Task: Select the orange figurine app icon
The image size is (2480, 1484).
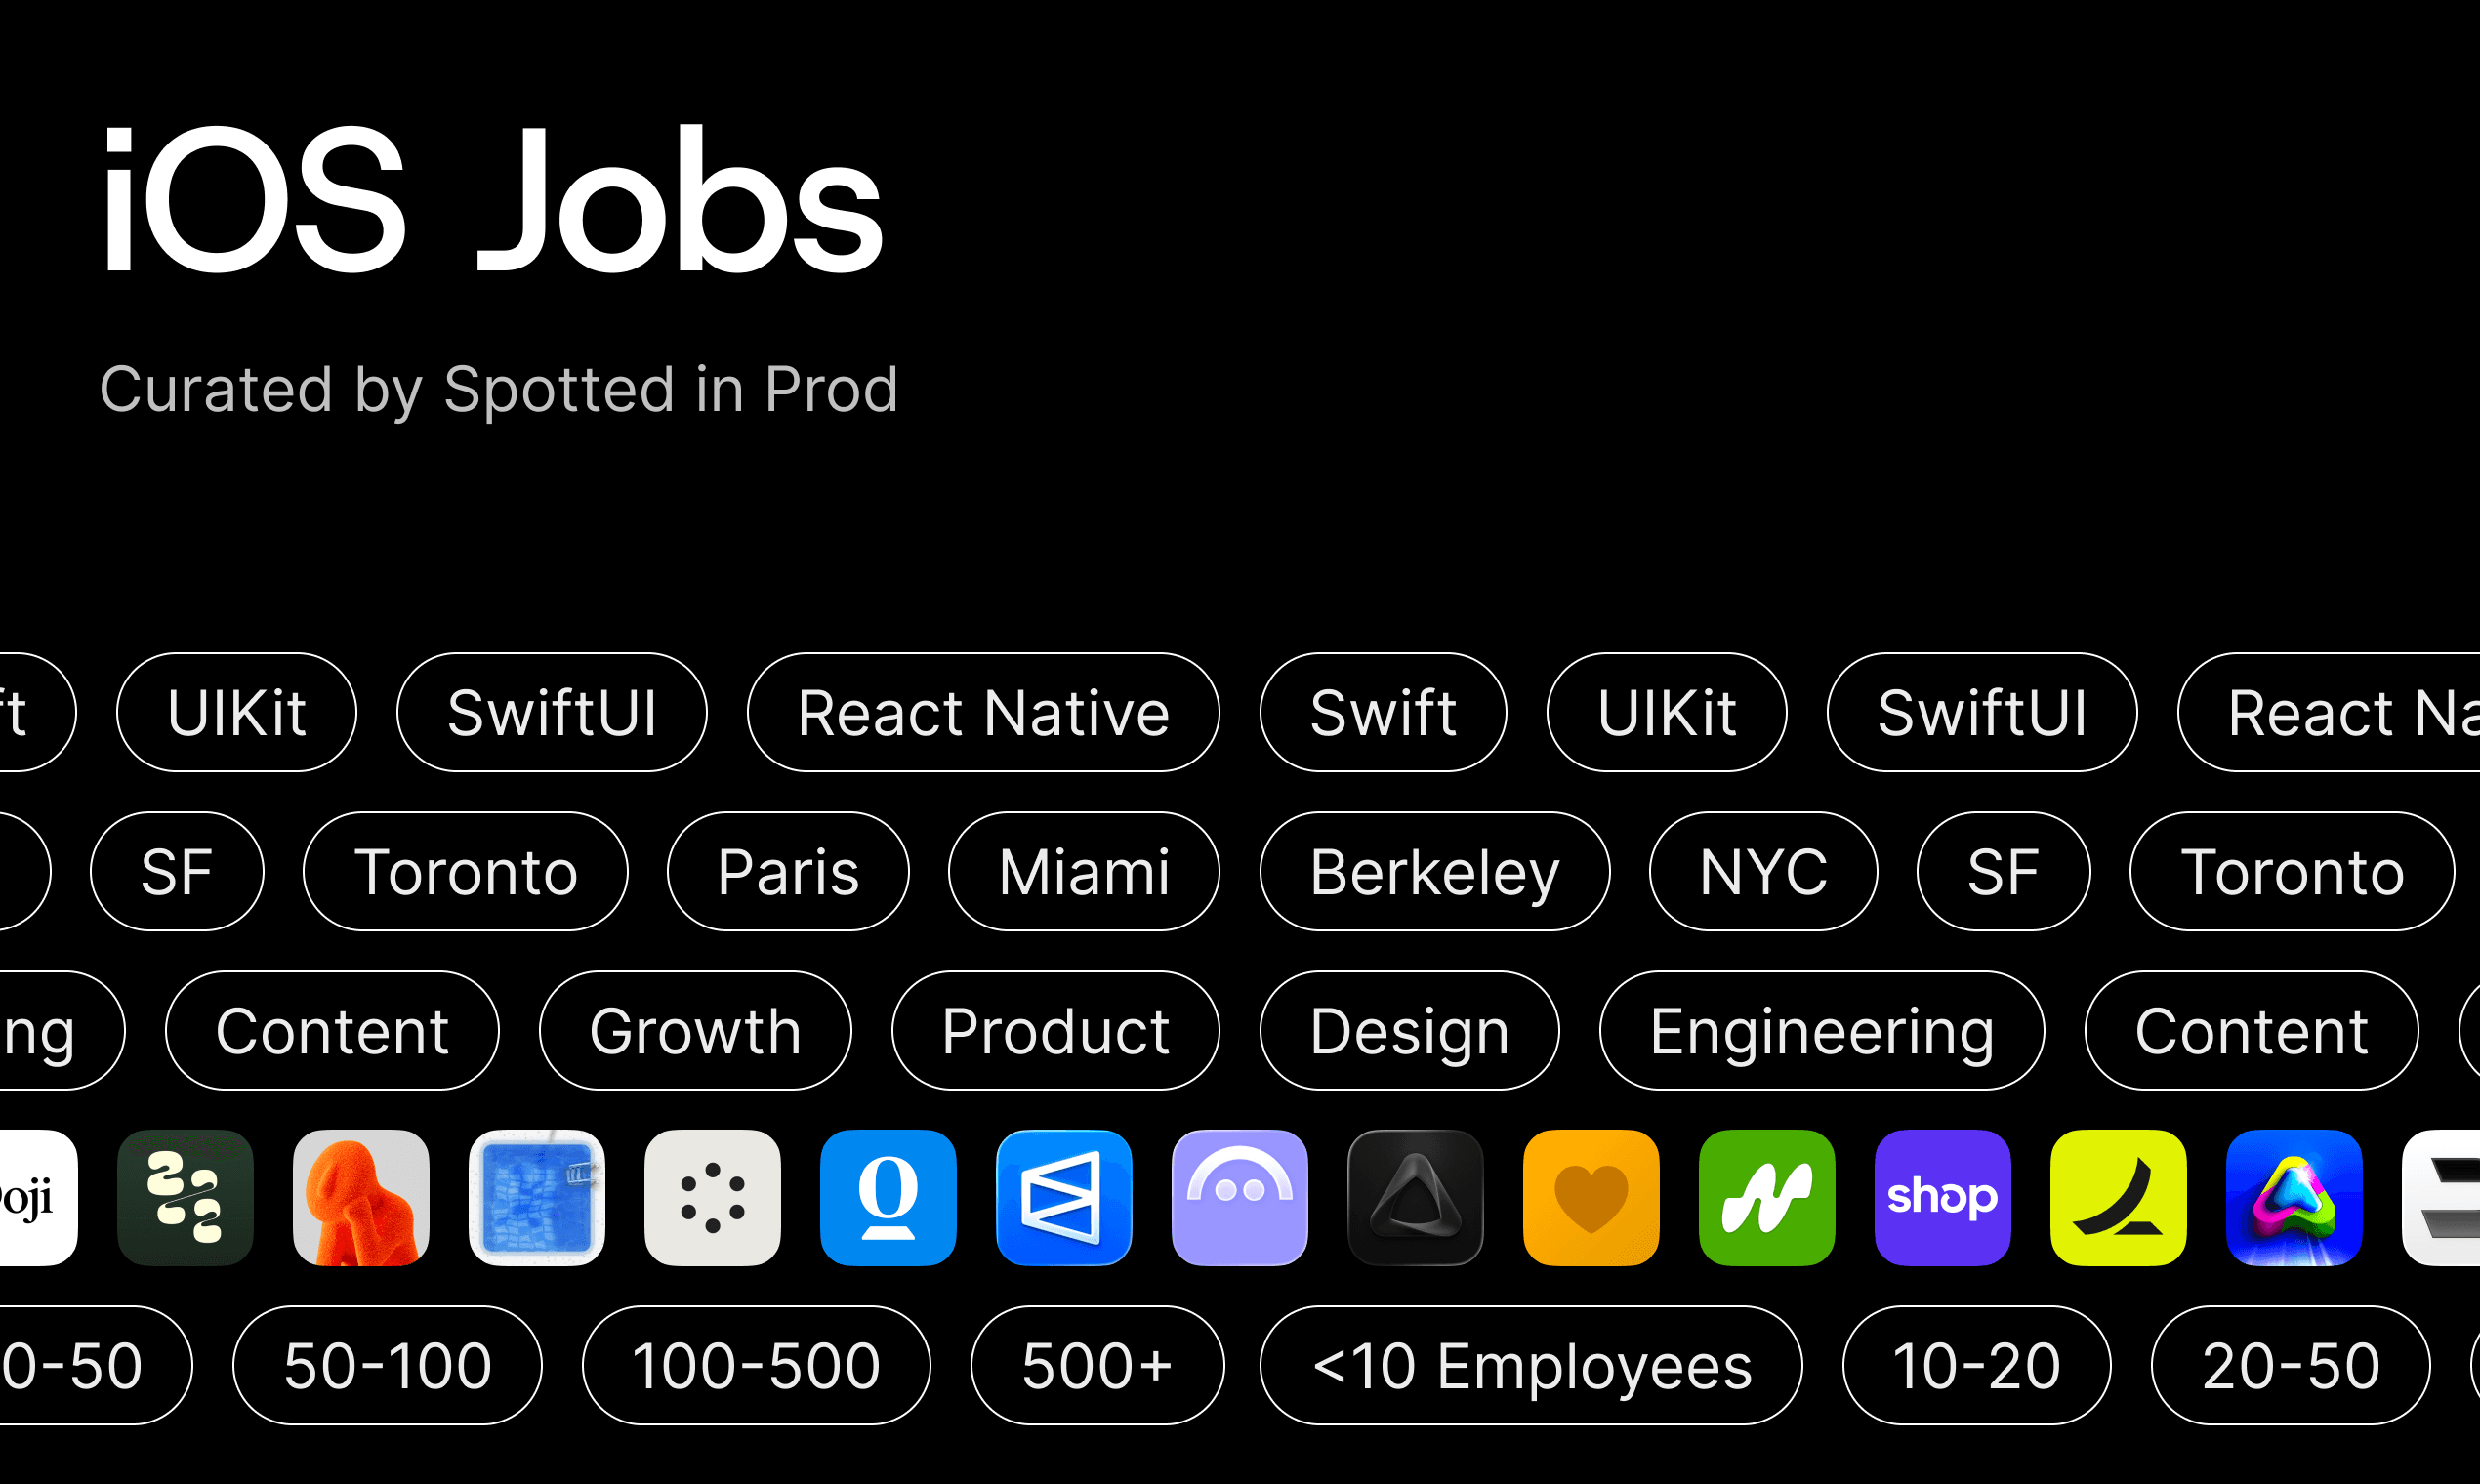Action: [361, 1197]
